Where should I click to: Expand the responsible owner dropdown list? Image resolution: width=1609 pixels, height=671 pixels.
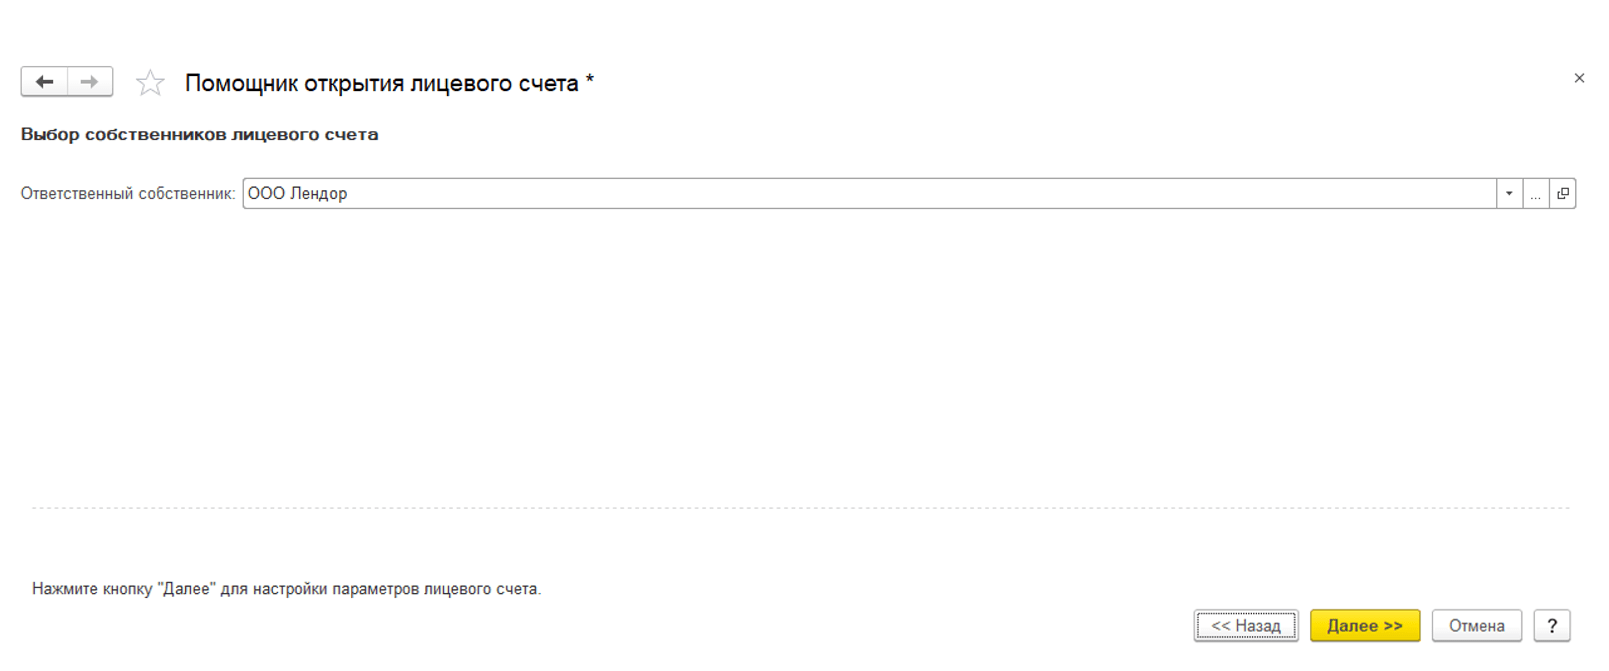coord(1509,194)
